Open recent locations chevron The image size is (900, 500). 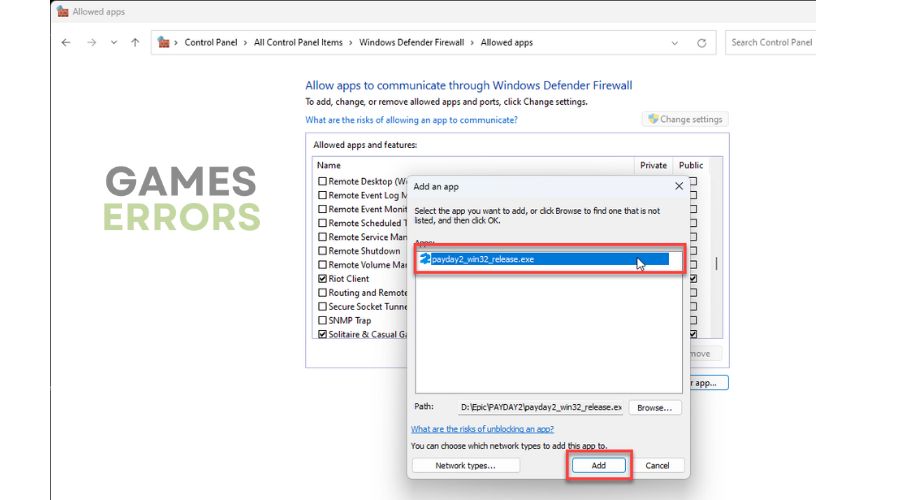[x=114, y=42]
